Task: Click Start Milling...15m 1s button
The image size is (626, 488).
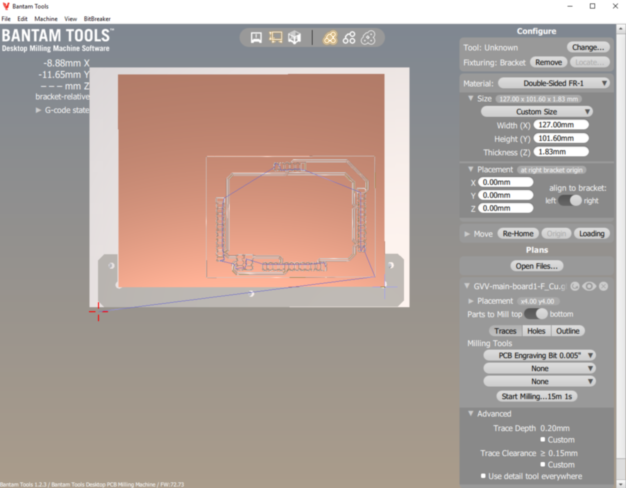Action: pyautogui.click(x=537, y=396)
